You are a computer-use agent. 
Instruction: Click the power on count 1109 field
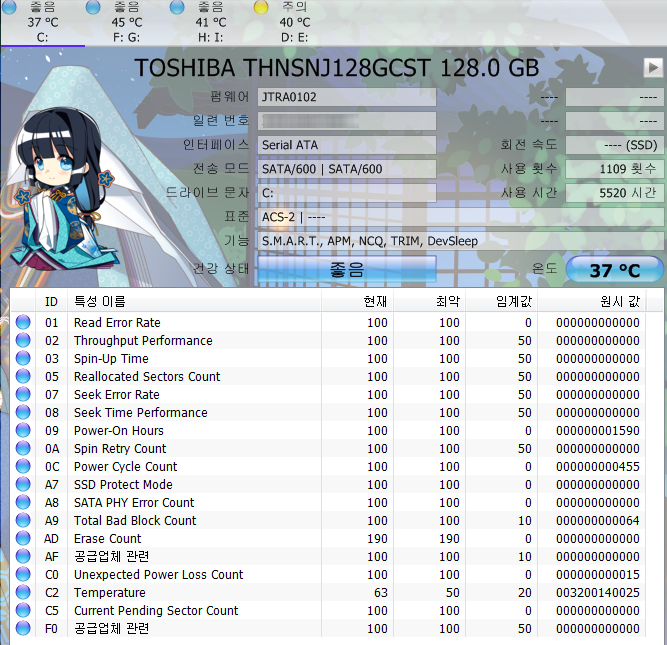click(614, 169)
